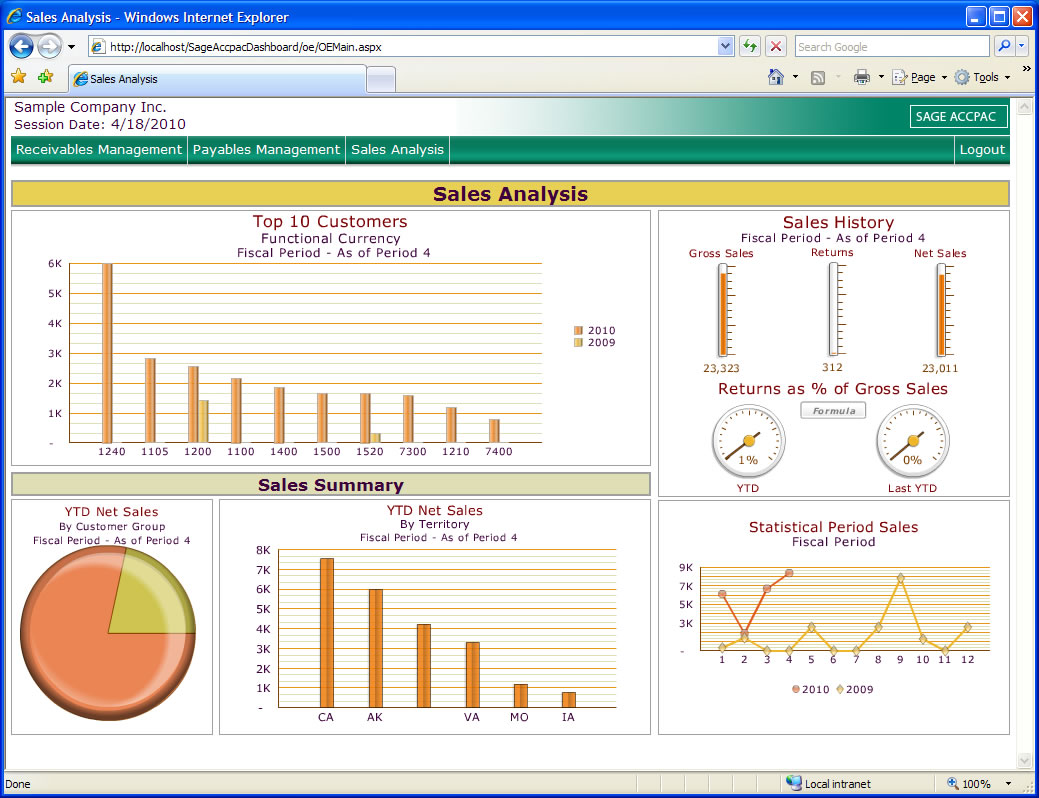The image size is (1039, 798).
Task: Click the browser Back arrow button
Action: pos(22,47)
